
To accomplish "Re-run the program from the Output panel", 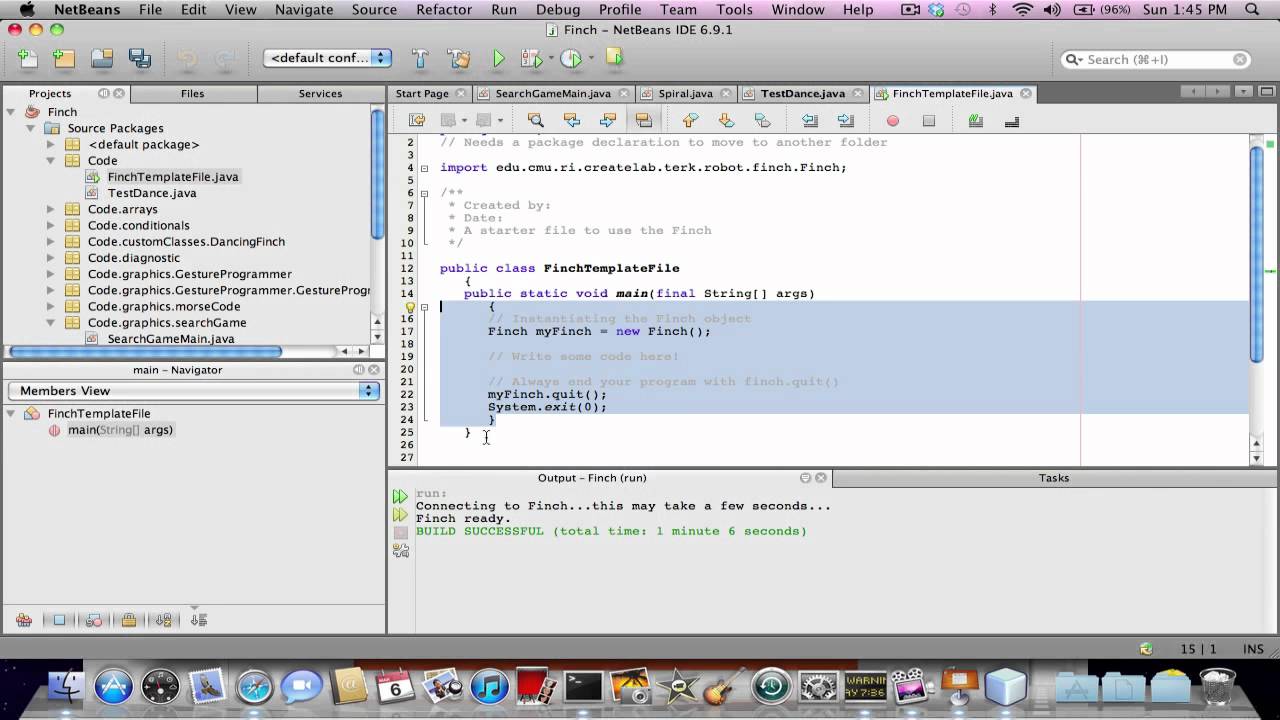I will (x=400, y=496).
